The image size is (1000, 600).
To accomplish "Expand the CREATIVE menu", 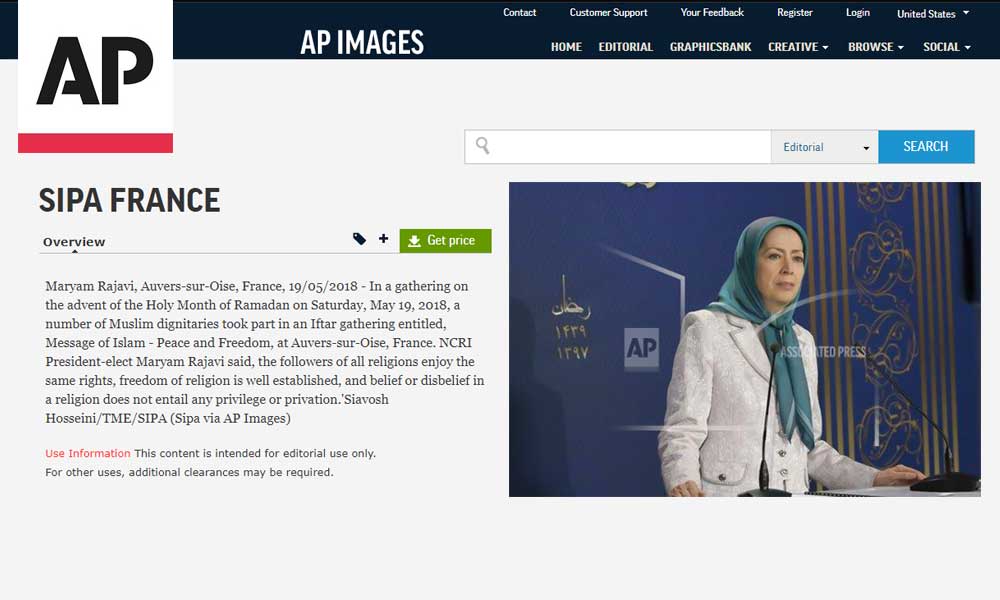I will pyautogui.click(x=798, y=47).
